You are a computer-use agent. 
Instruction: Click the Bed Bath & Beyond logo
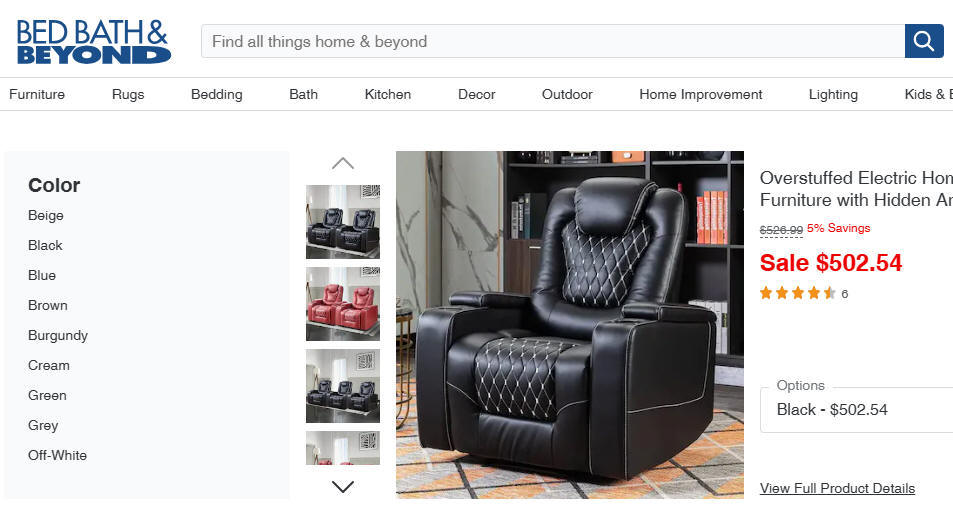[x=94, y=41]
